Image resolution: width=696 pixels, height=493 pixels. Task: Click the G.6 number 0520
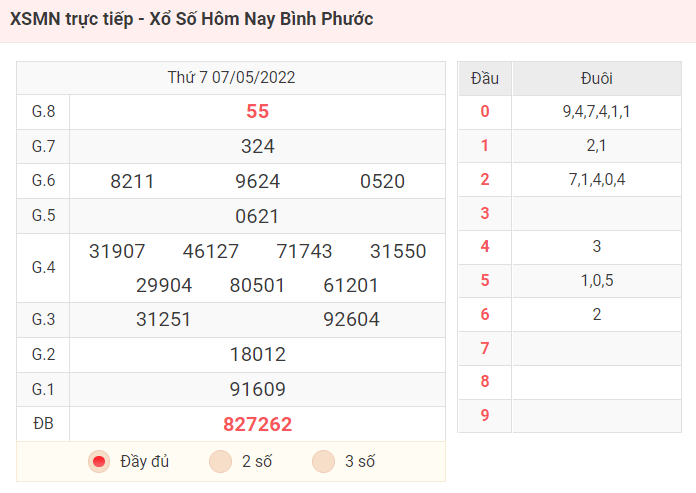383,181
